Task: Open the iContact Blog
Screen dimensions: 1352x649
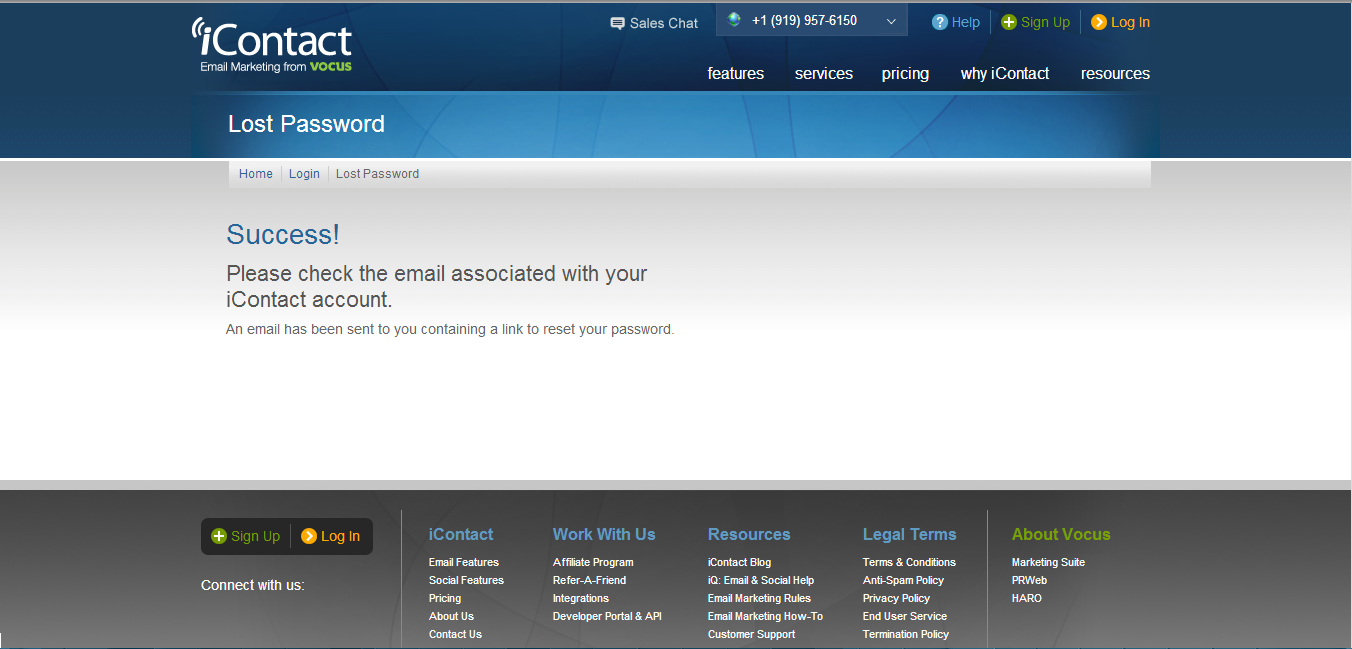Action: tap(739, 562)
